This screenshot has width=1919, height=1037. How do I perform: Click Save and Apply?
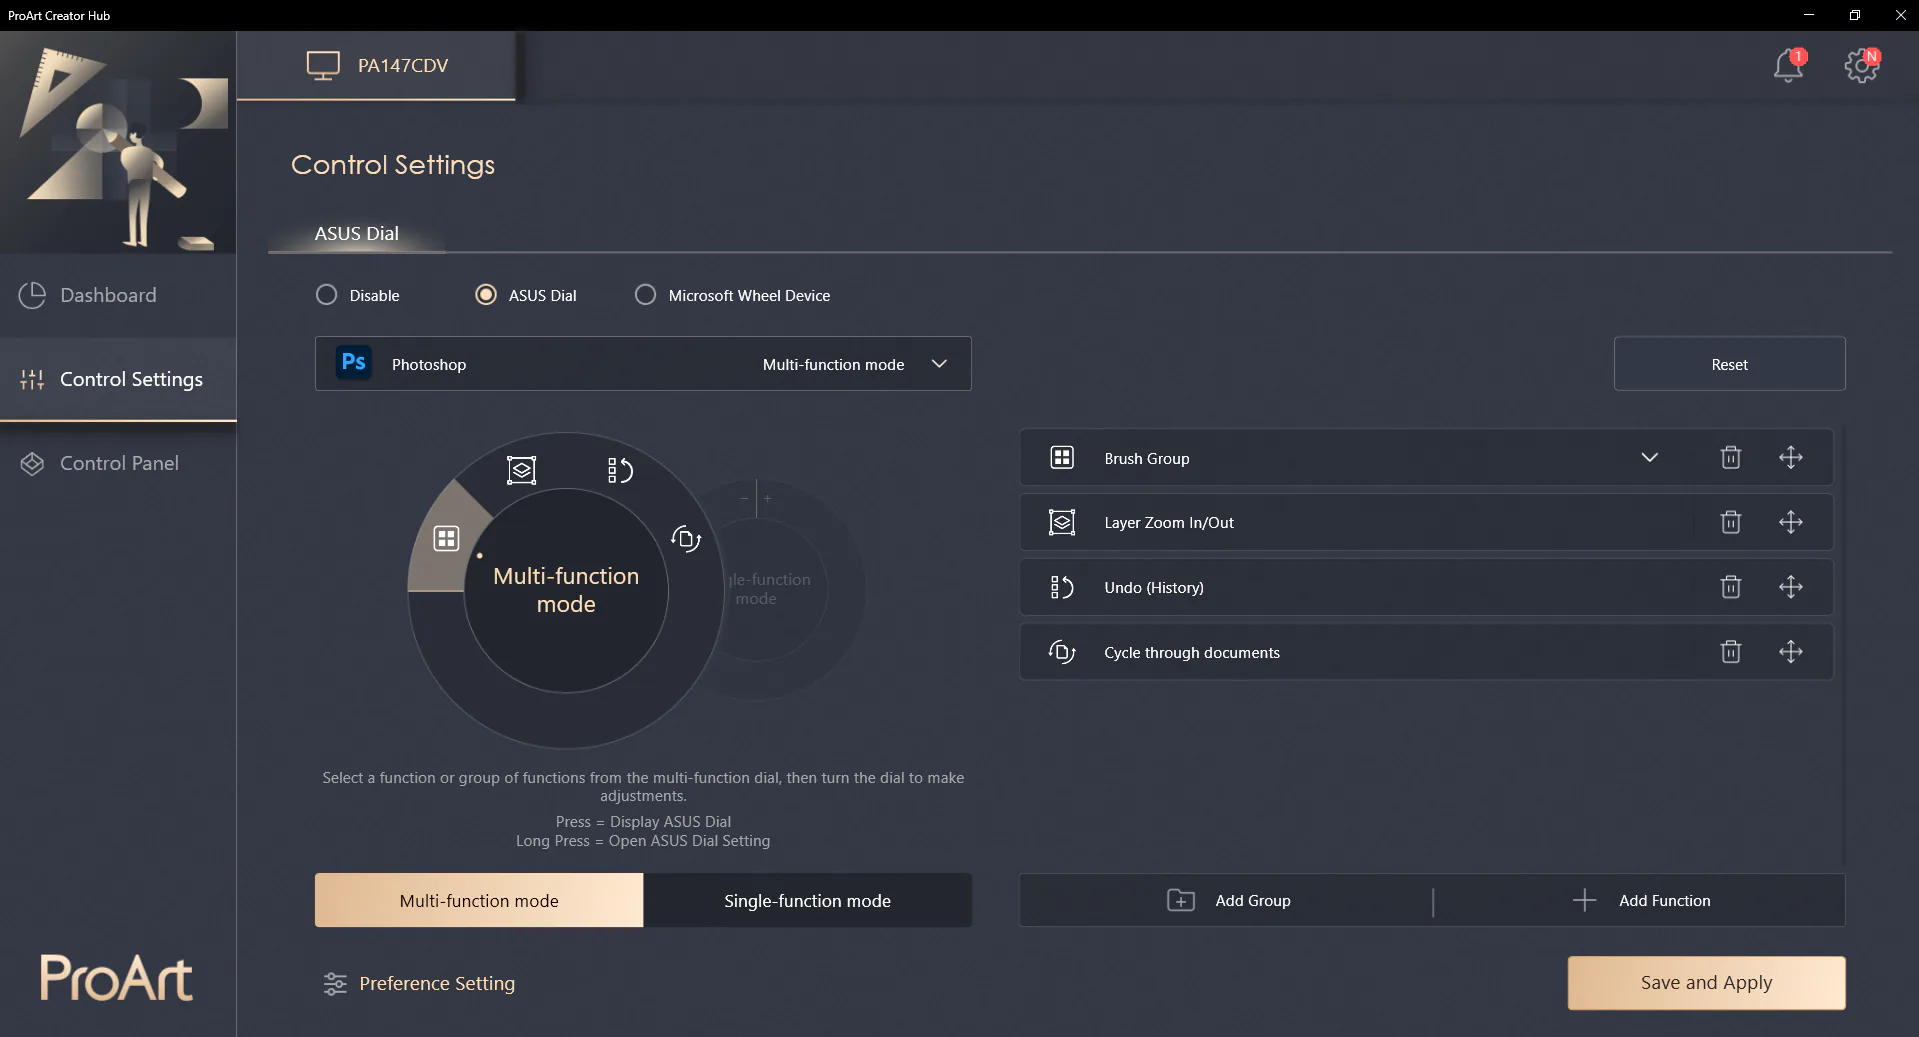(x=1706, y=983)
